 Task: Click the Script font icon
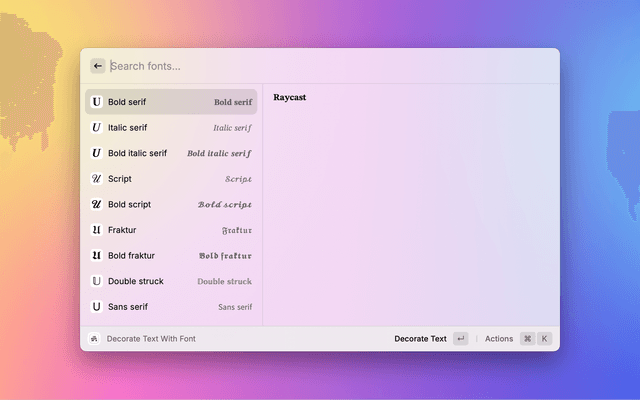(96, 179)
